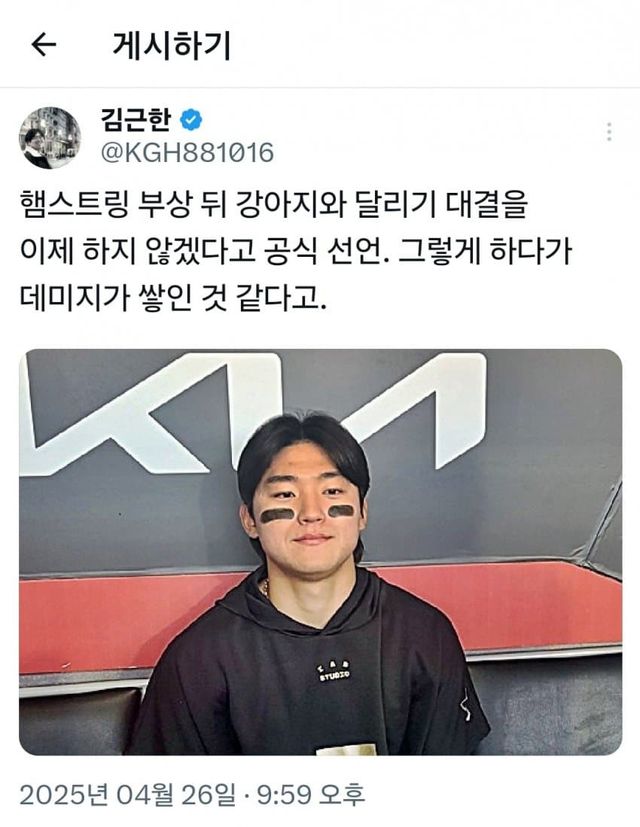Open the @KGH881016 handle link
Screen dimensions: 640x827
click(187, 153)
